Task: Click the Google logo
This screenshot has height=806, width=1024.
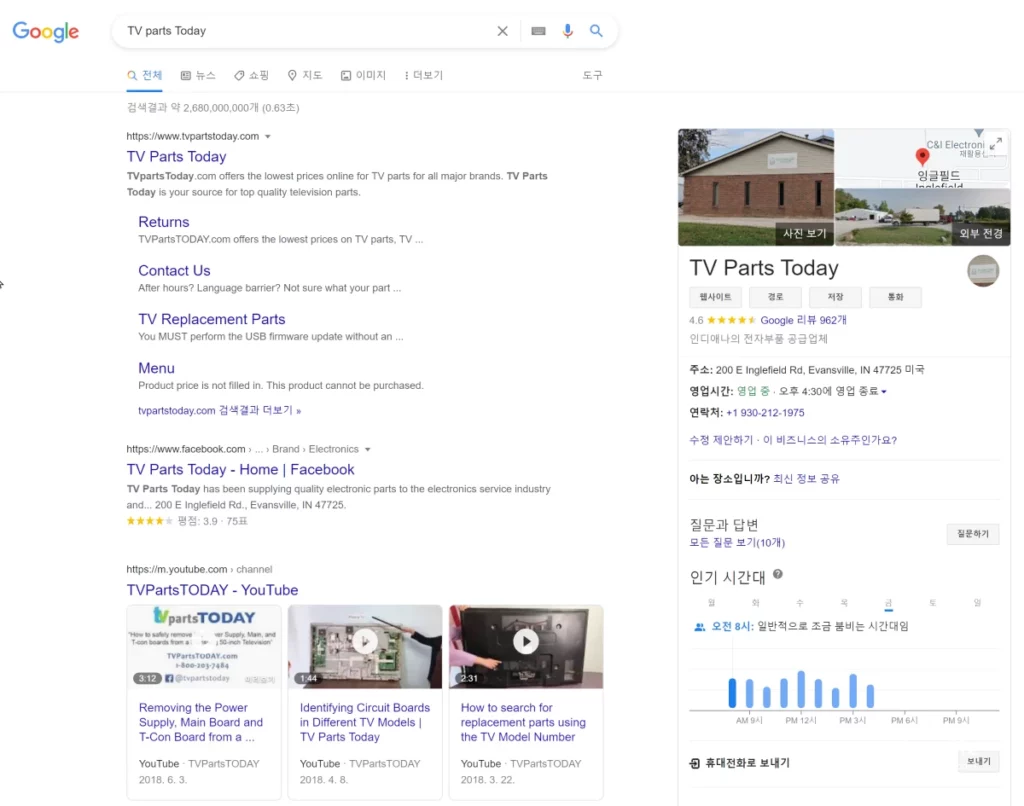Action: 46,31
